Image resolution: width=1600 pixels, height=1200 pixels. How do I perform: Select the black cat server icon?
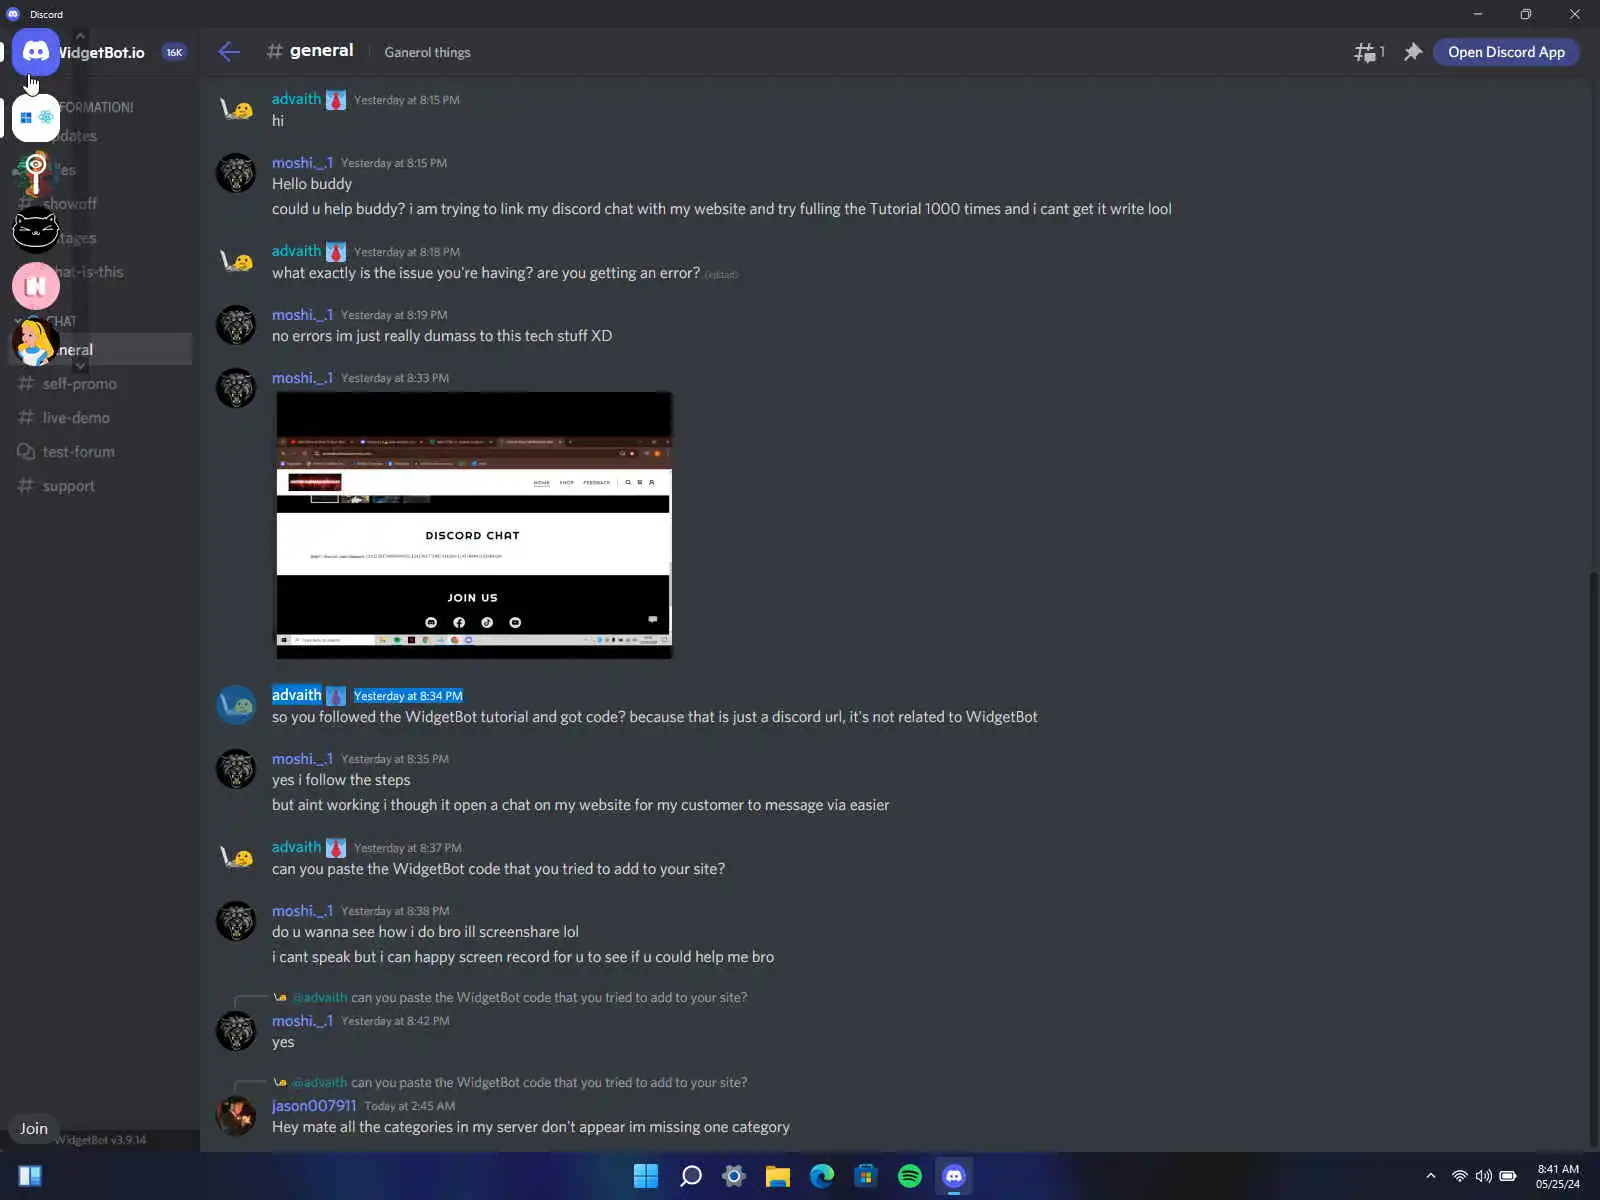point(35,230)
